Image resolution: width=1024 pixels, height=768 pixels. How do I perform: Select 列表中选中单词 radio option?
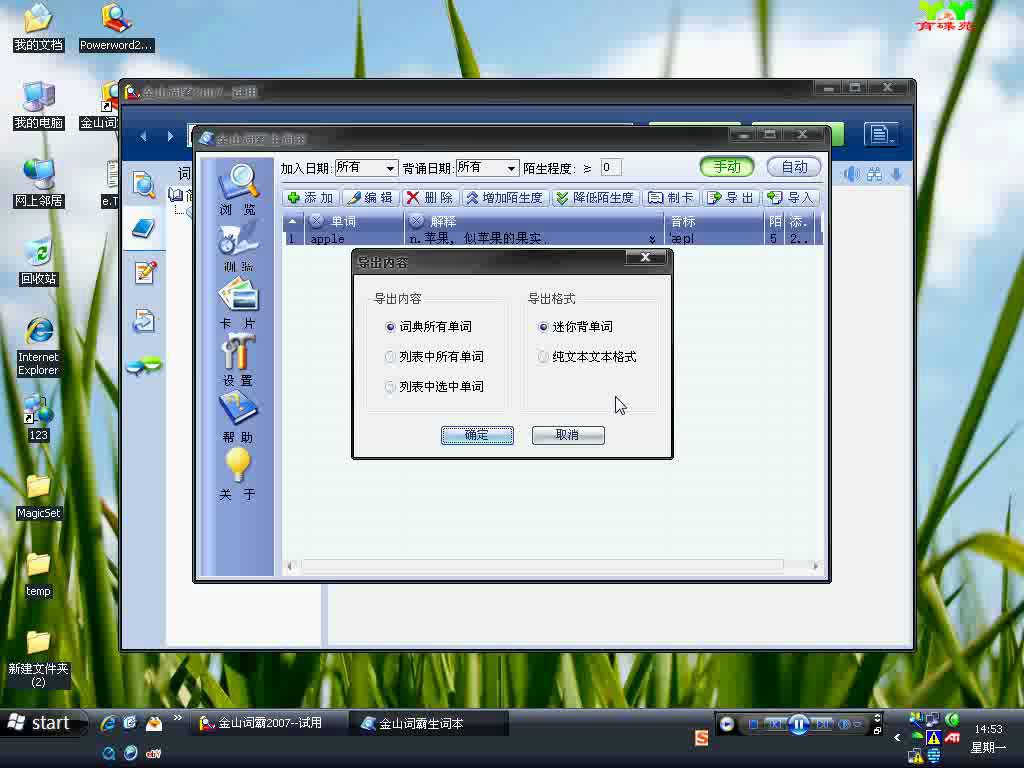point(434,387)
